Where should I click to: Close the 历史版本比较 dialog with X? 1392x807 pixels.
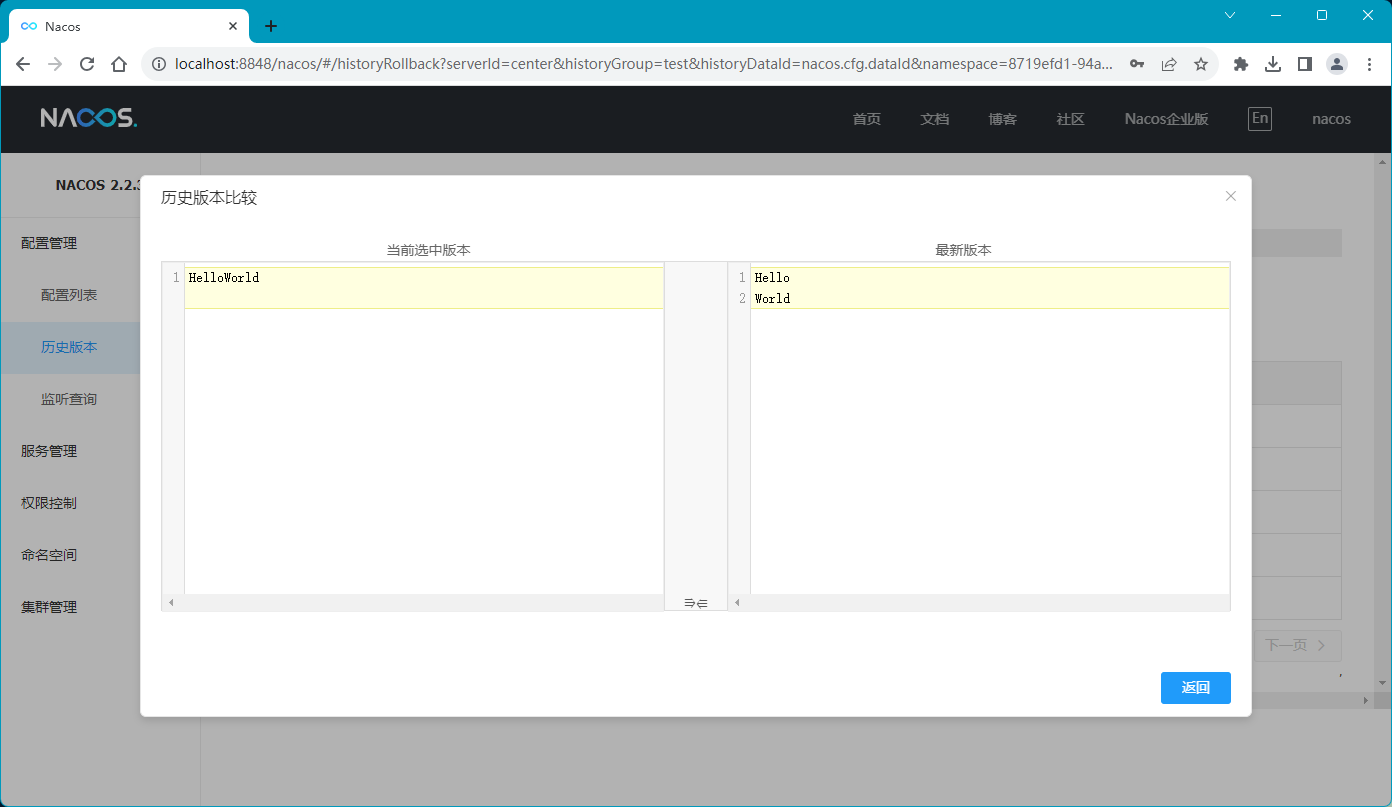tap(1231, 196)
